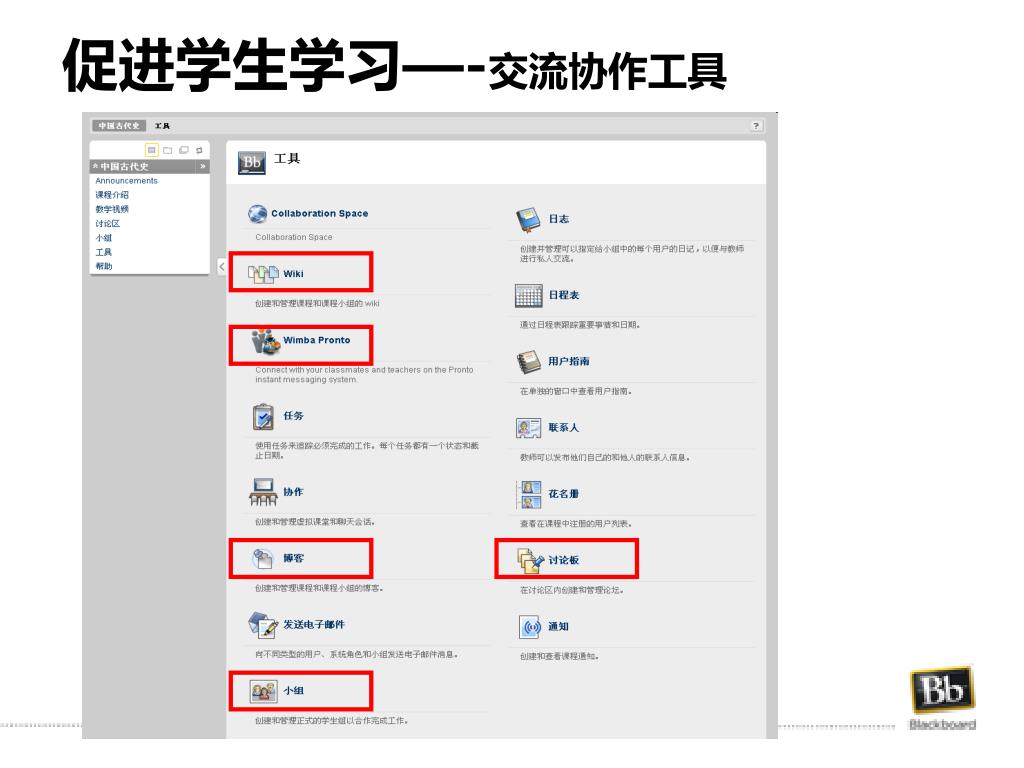Open the 小组 groups link
Screen dimensions: 1024x768
tap(293, 690)
